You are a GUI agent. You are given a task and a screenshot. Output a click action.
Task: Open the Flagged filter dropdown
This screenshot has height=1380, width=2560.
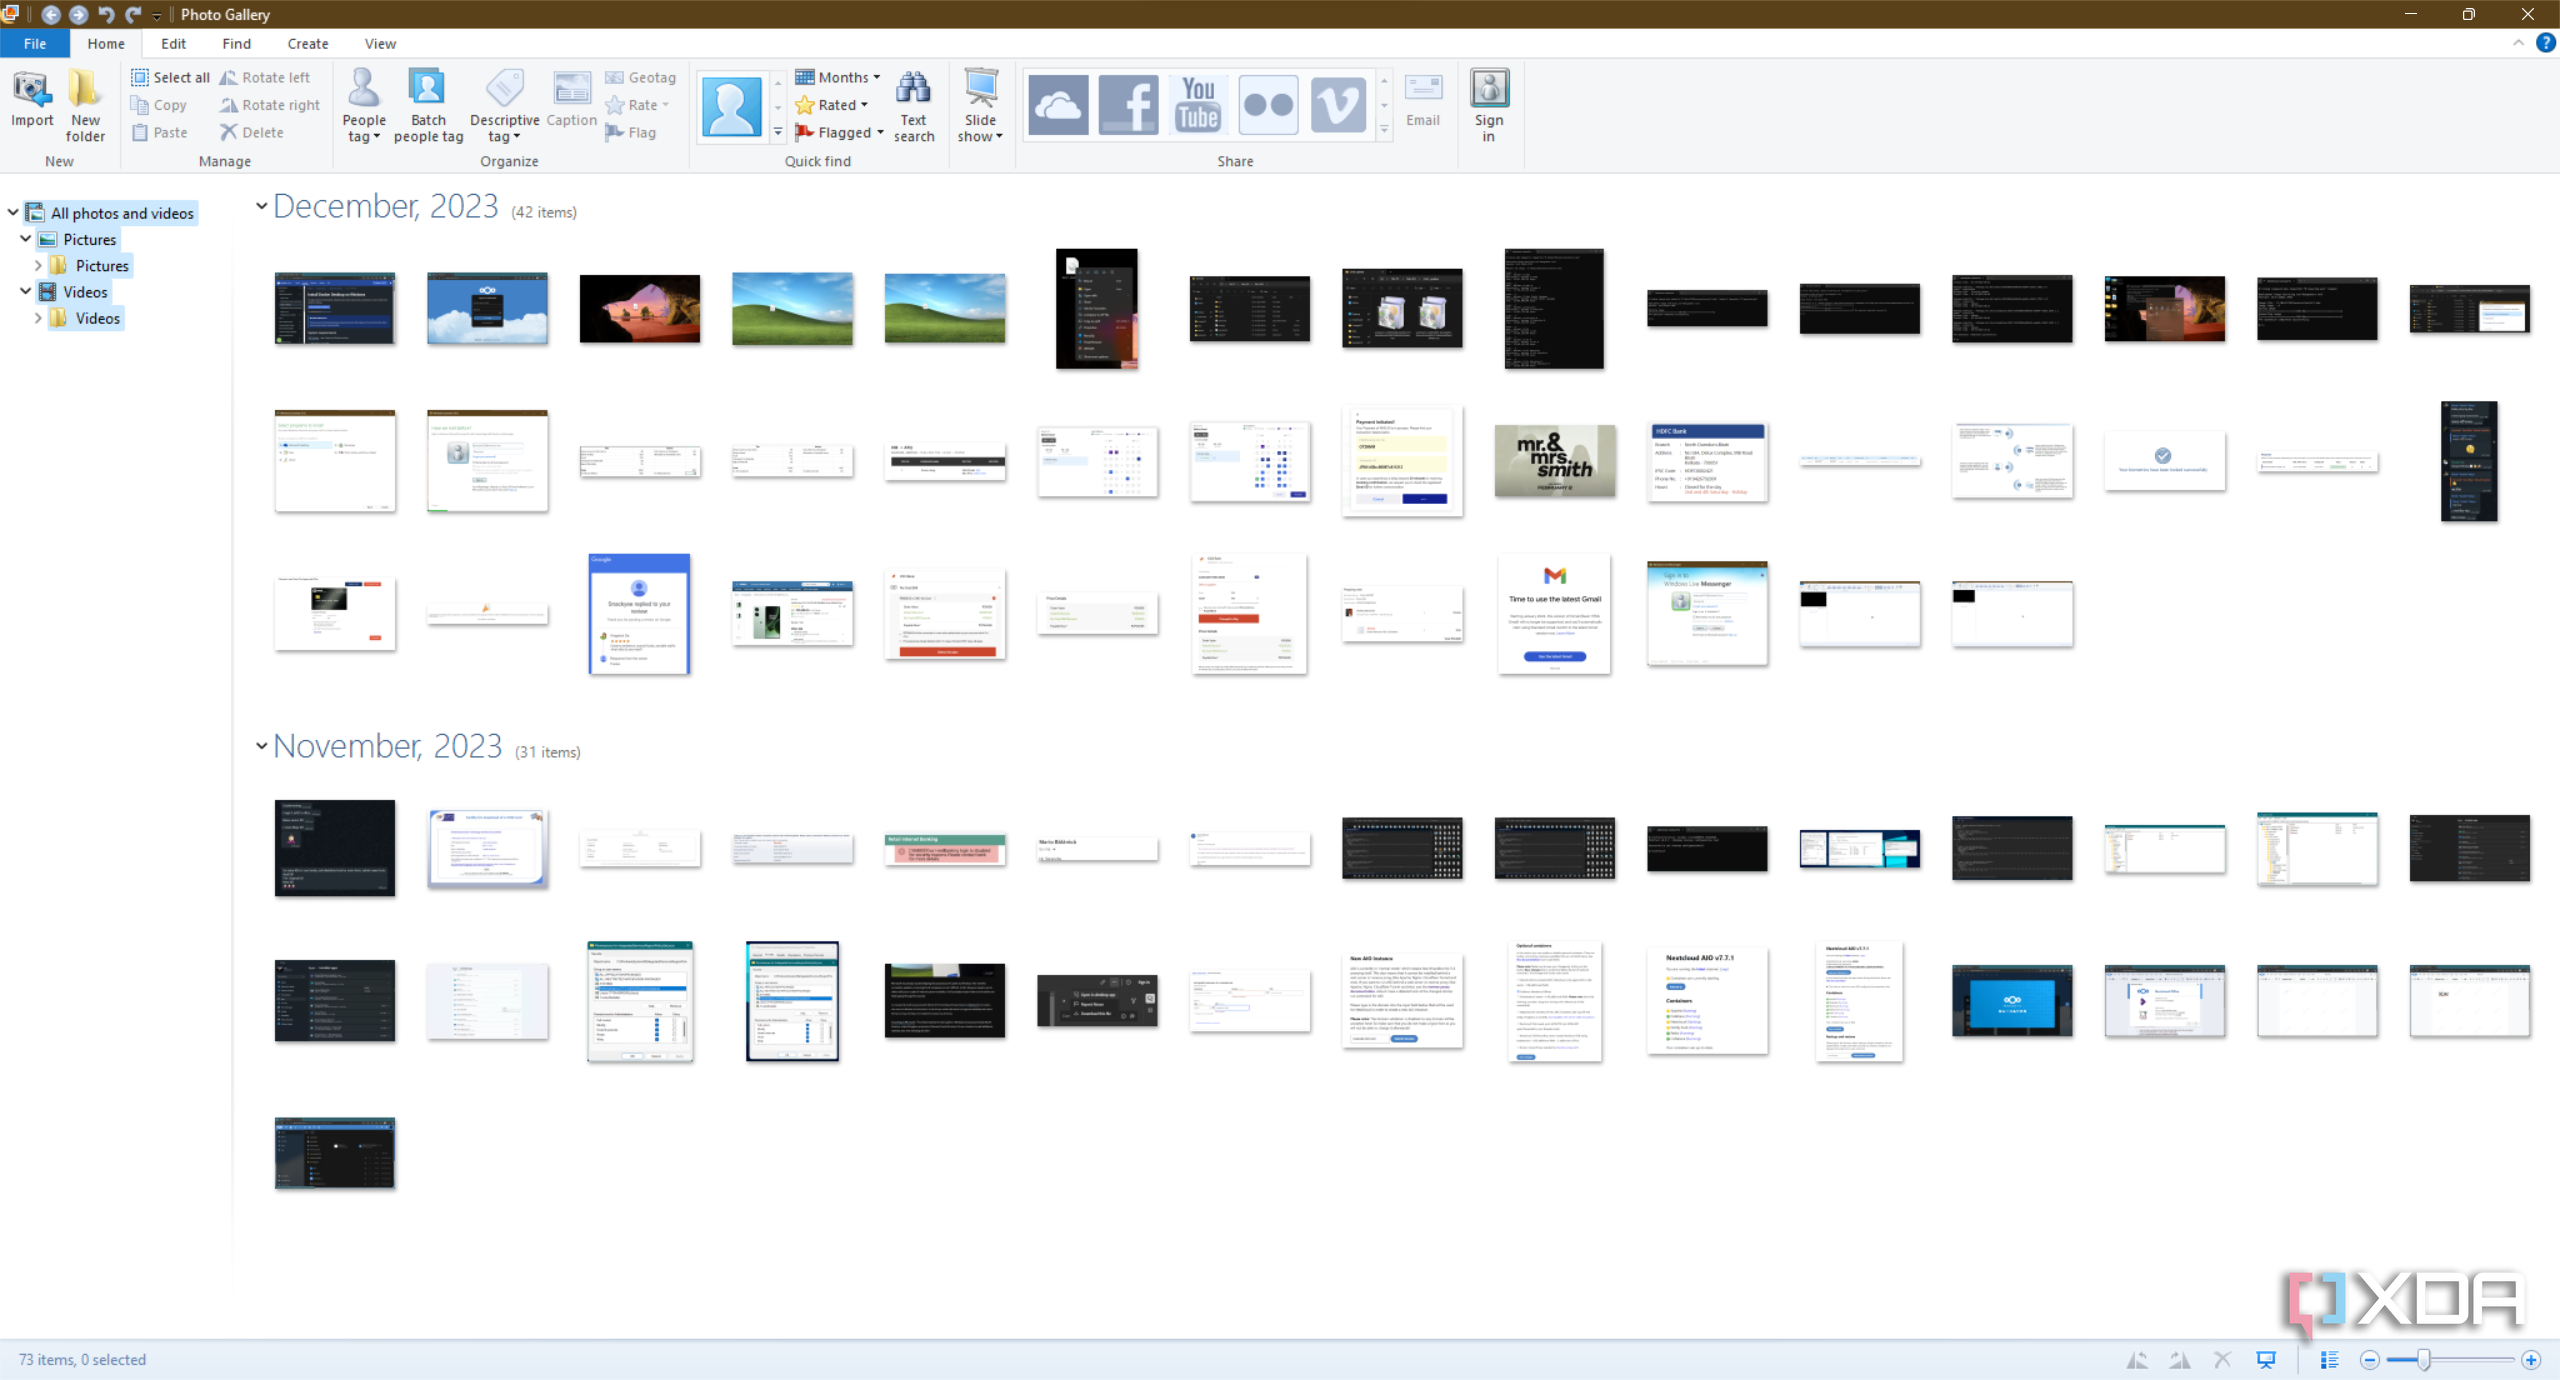click(839, 132)
